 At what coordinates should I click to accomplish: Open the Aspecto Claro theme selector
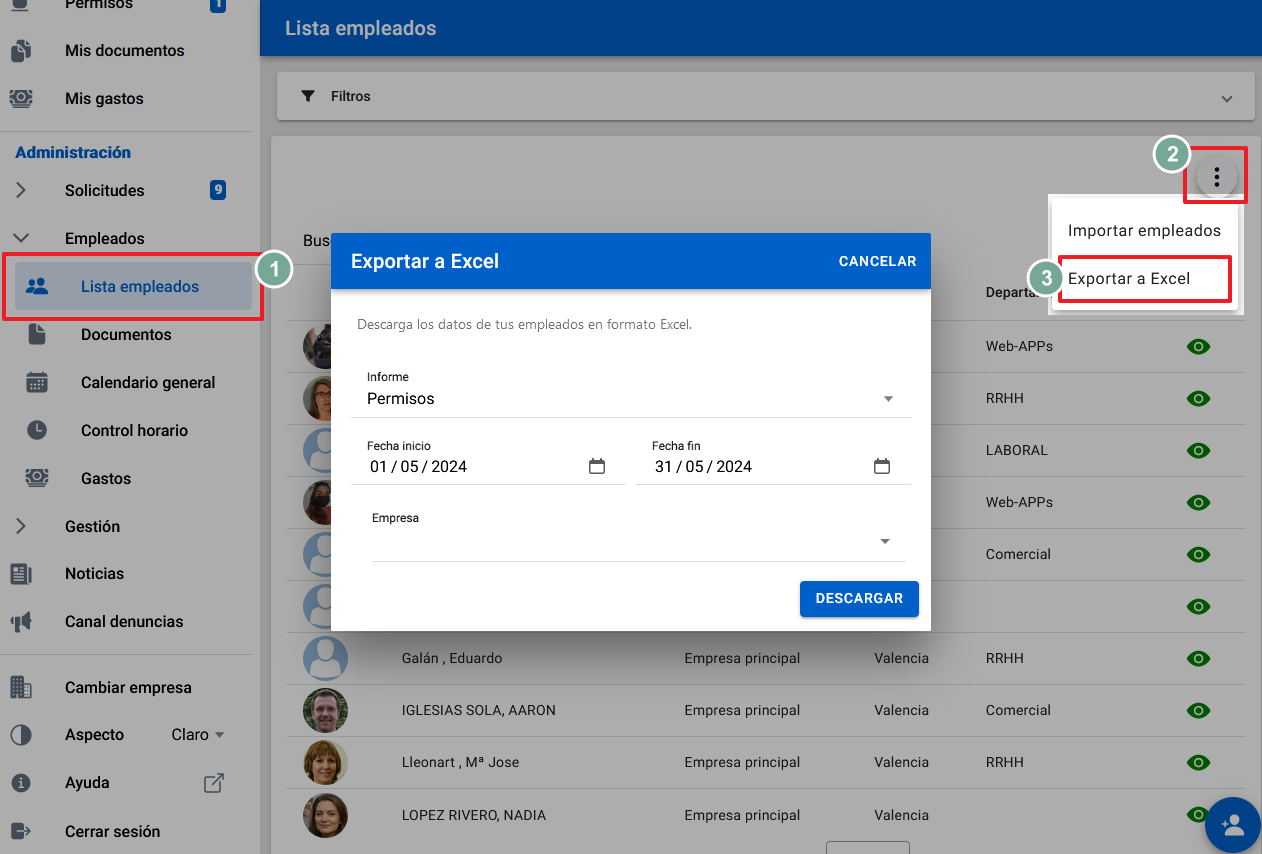click(197, 735)
